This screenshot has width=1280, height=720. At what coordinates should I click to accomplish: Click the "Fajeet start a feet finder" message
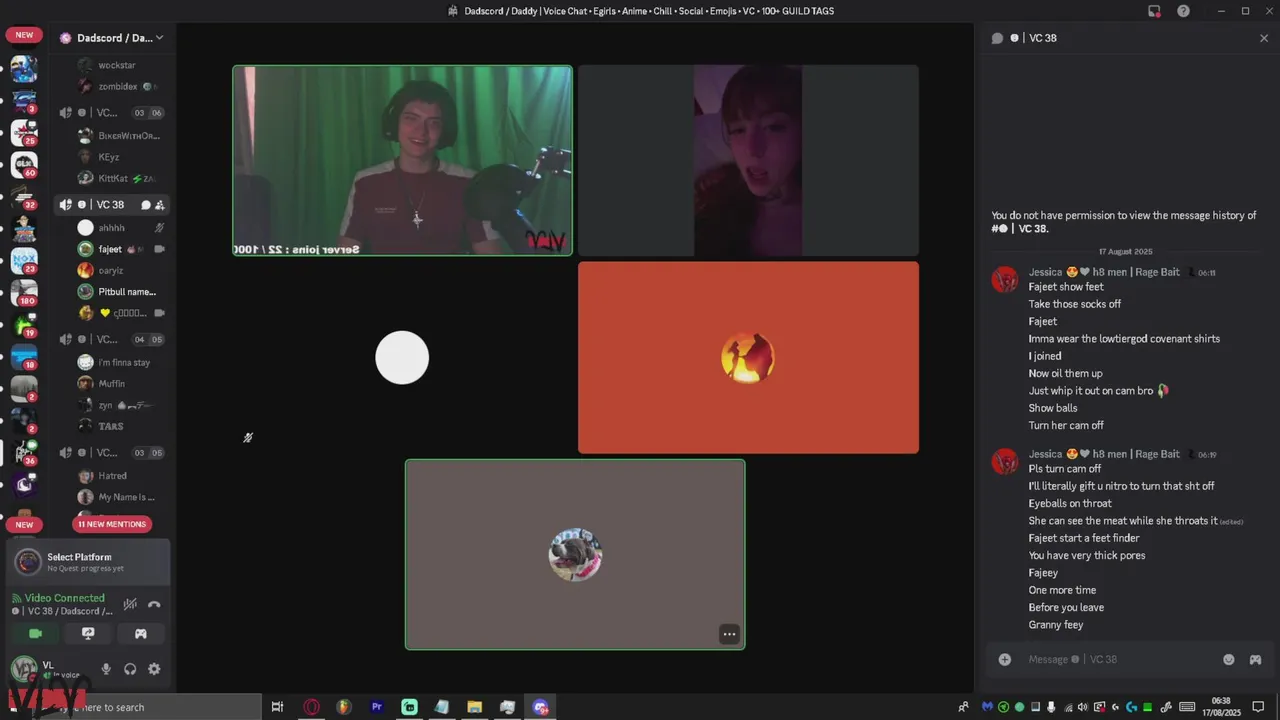tap(1084, 538)
